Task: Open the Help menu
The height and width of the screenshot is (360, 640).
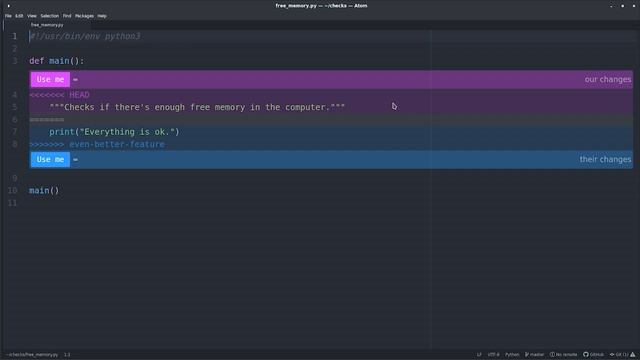Action: coord(102,16)
